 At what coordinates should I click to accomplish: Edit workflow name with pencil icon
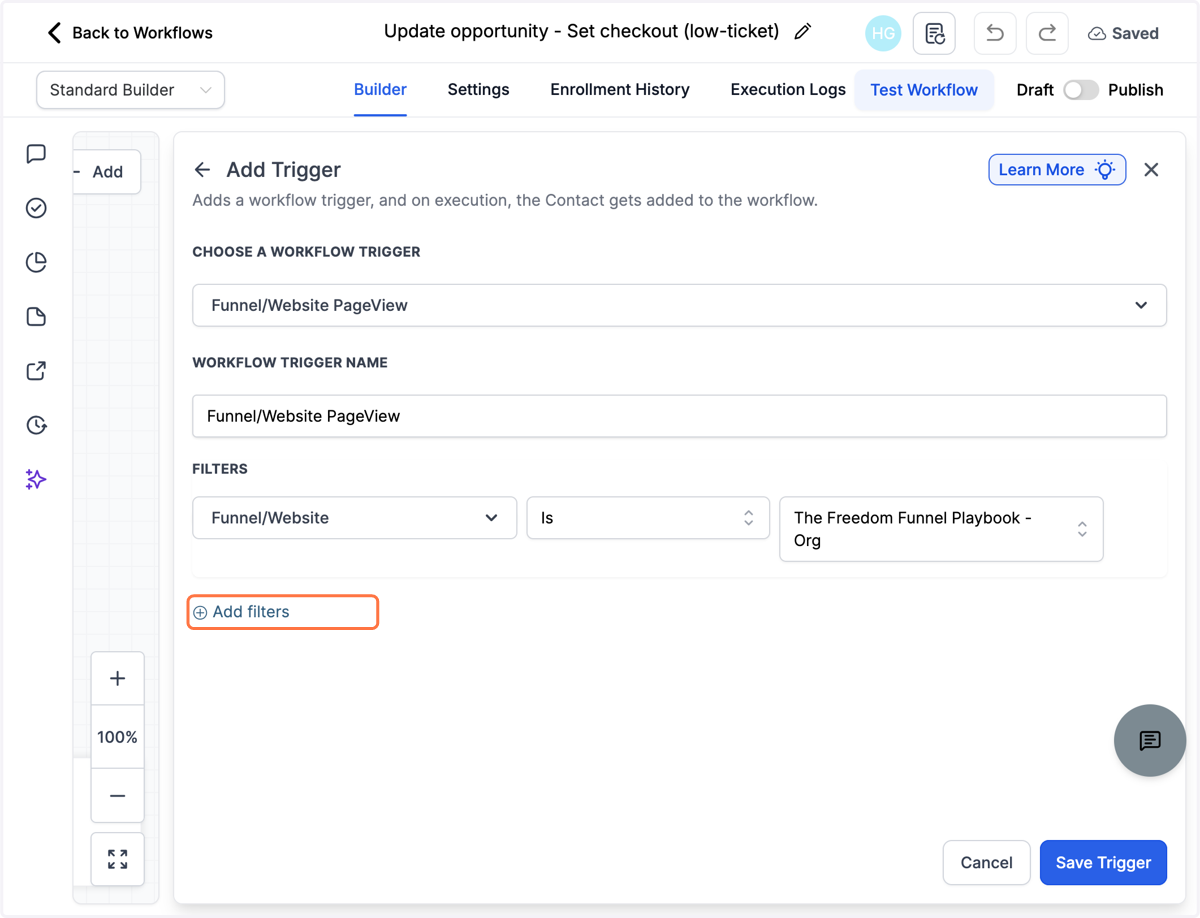(802, 32)
